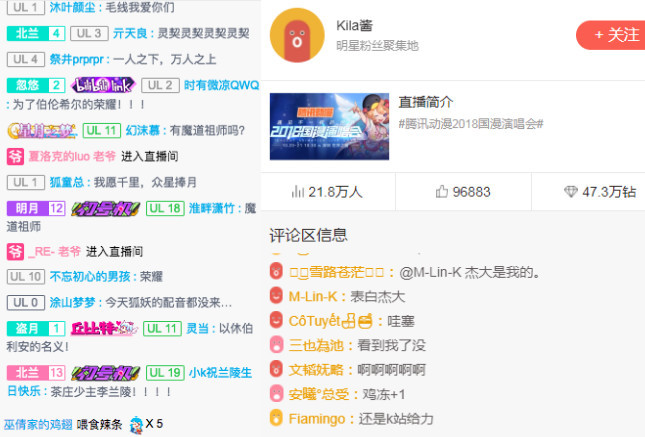Screen dimensions: 645x437
Task: Click the #腾讯动漫2018国漫演唱会# hashtag
Action: 471,123
